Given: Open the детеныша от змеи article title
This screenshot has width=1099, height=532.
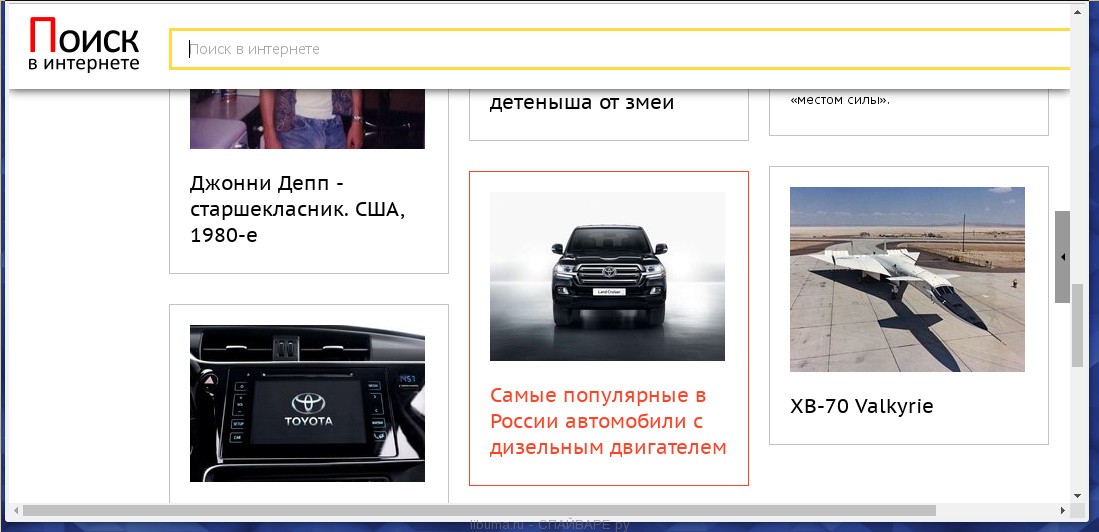Looking at the screenshot, I should click(x=581, y=103).
